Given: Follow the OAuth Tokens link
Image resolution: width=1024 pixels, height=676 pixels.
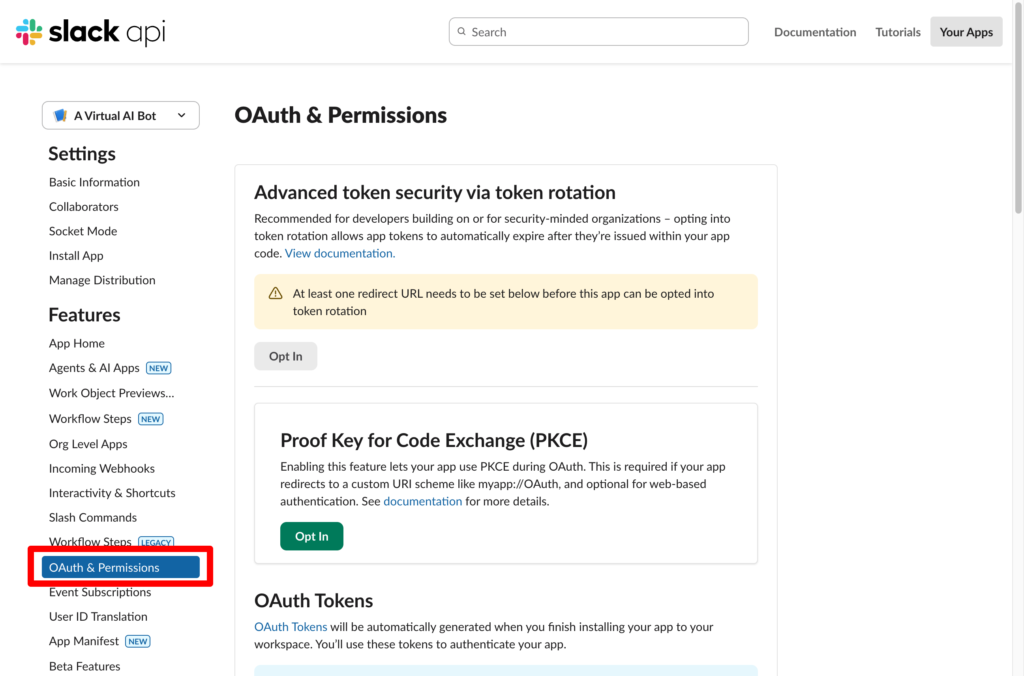Looking at the screenshot, I should point(290,628).
